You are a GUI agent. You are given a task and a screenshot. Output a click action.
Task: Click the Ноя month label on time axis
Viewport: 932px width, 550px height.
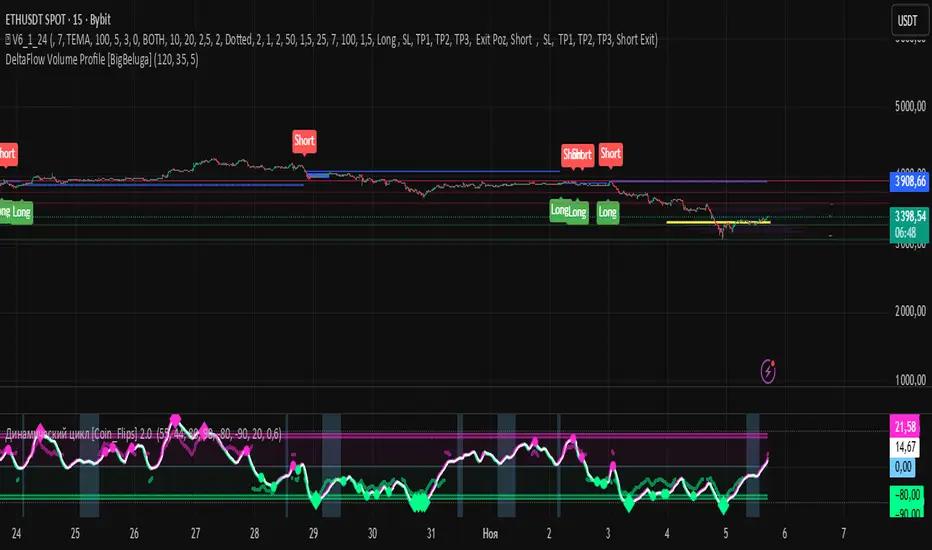[x=490, y=530]
